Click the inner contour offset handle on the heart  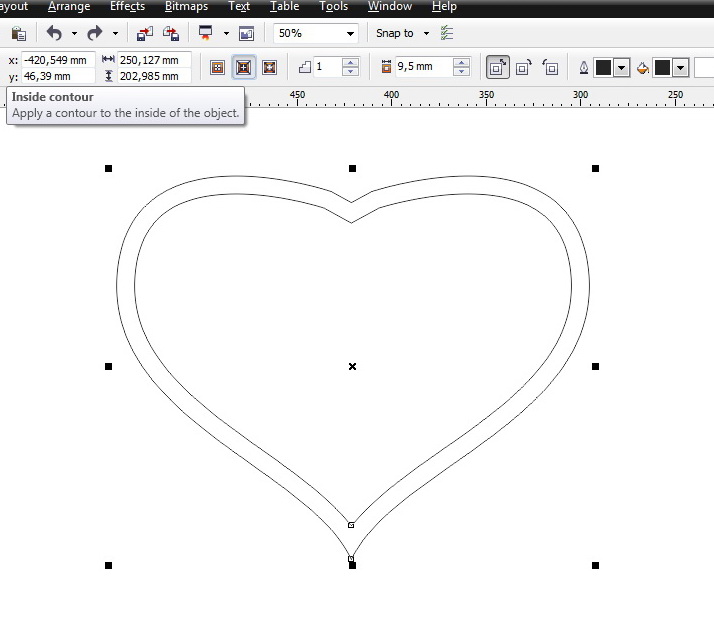[x=351, y=525]
